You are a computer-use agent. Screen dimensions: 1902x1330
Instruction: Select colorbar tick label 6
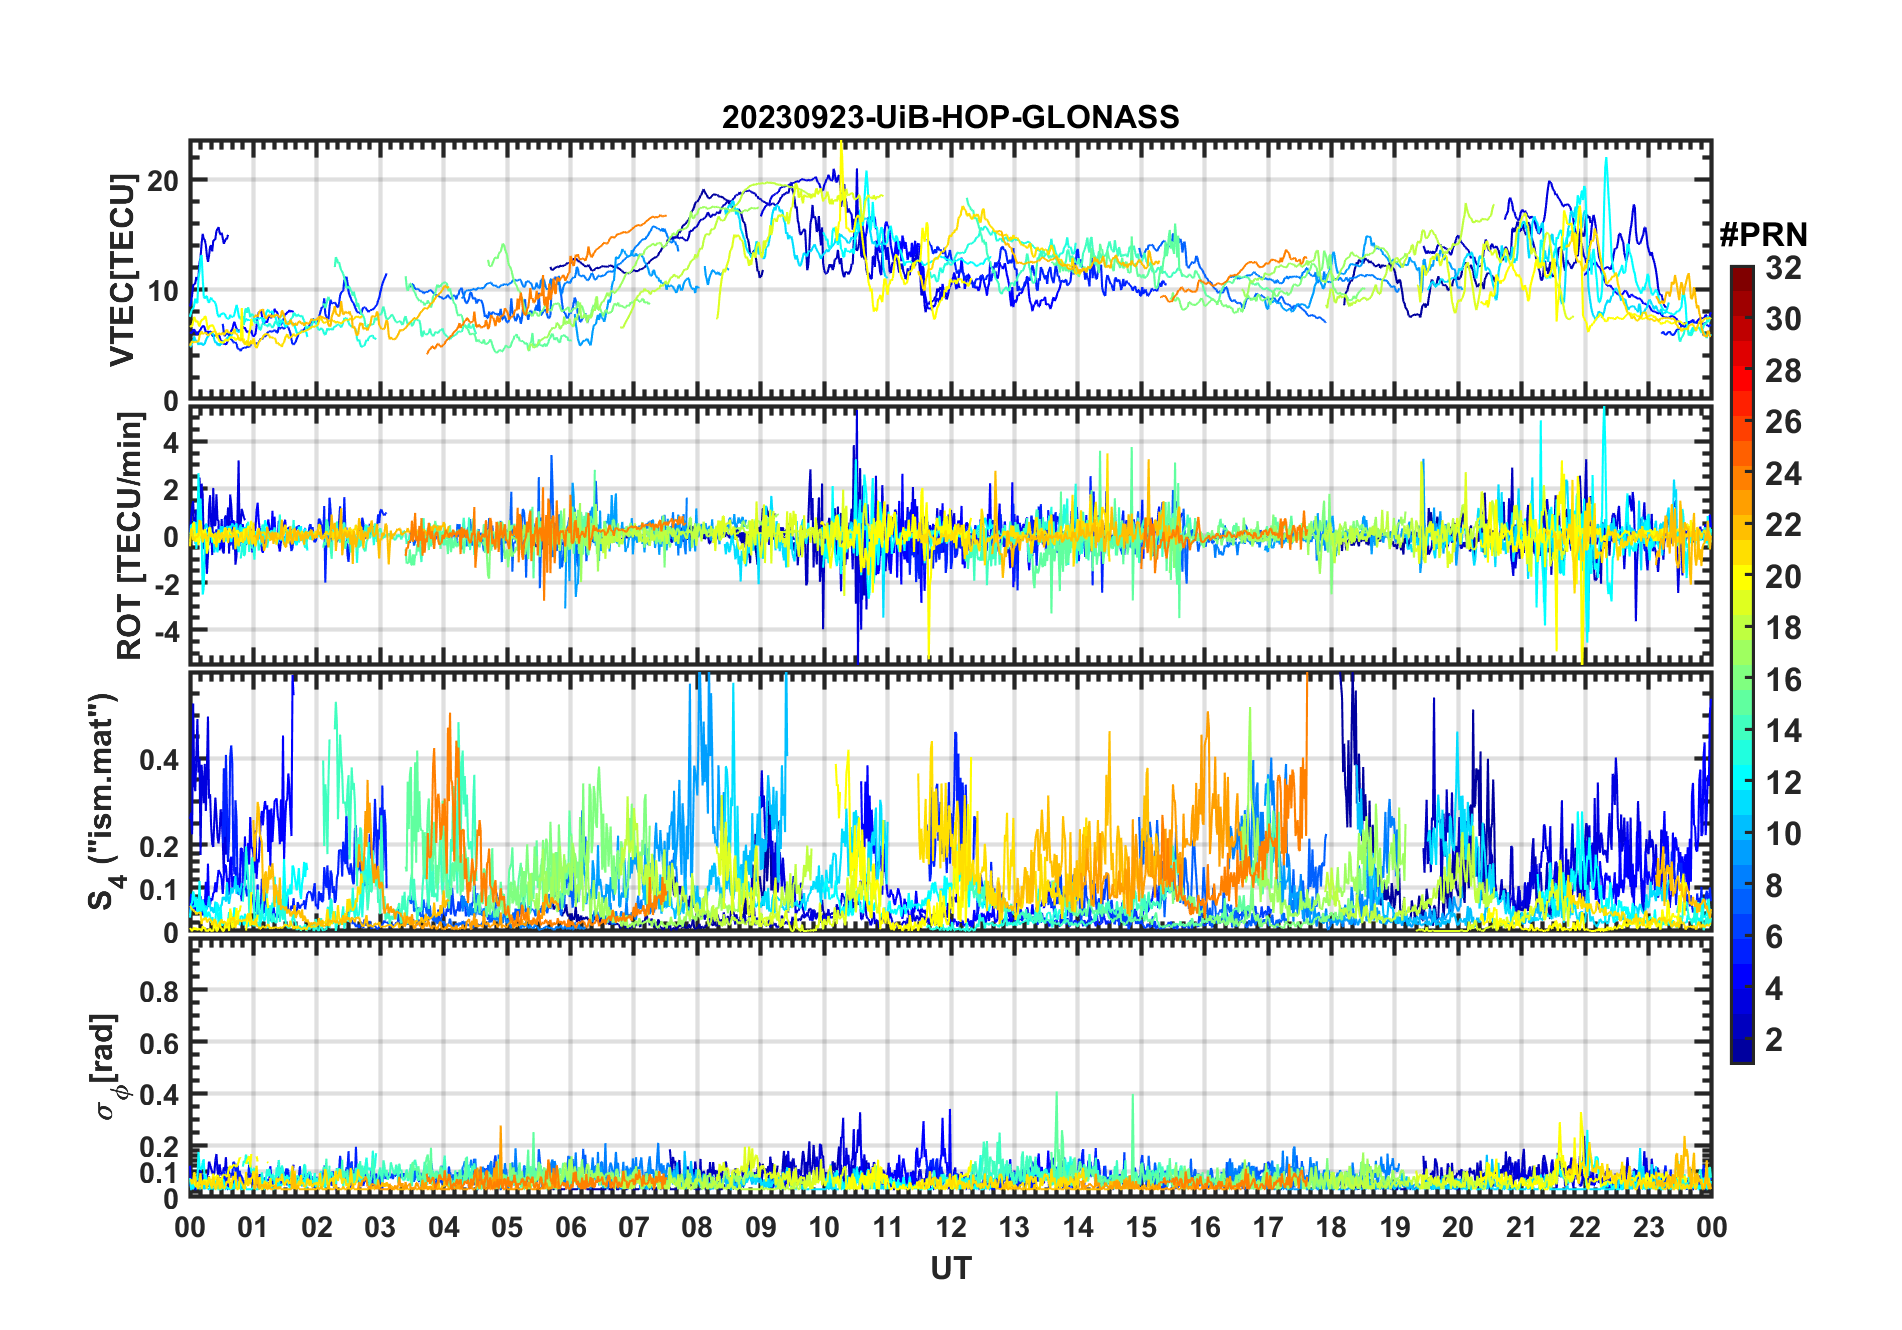tap(1774, 937)
